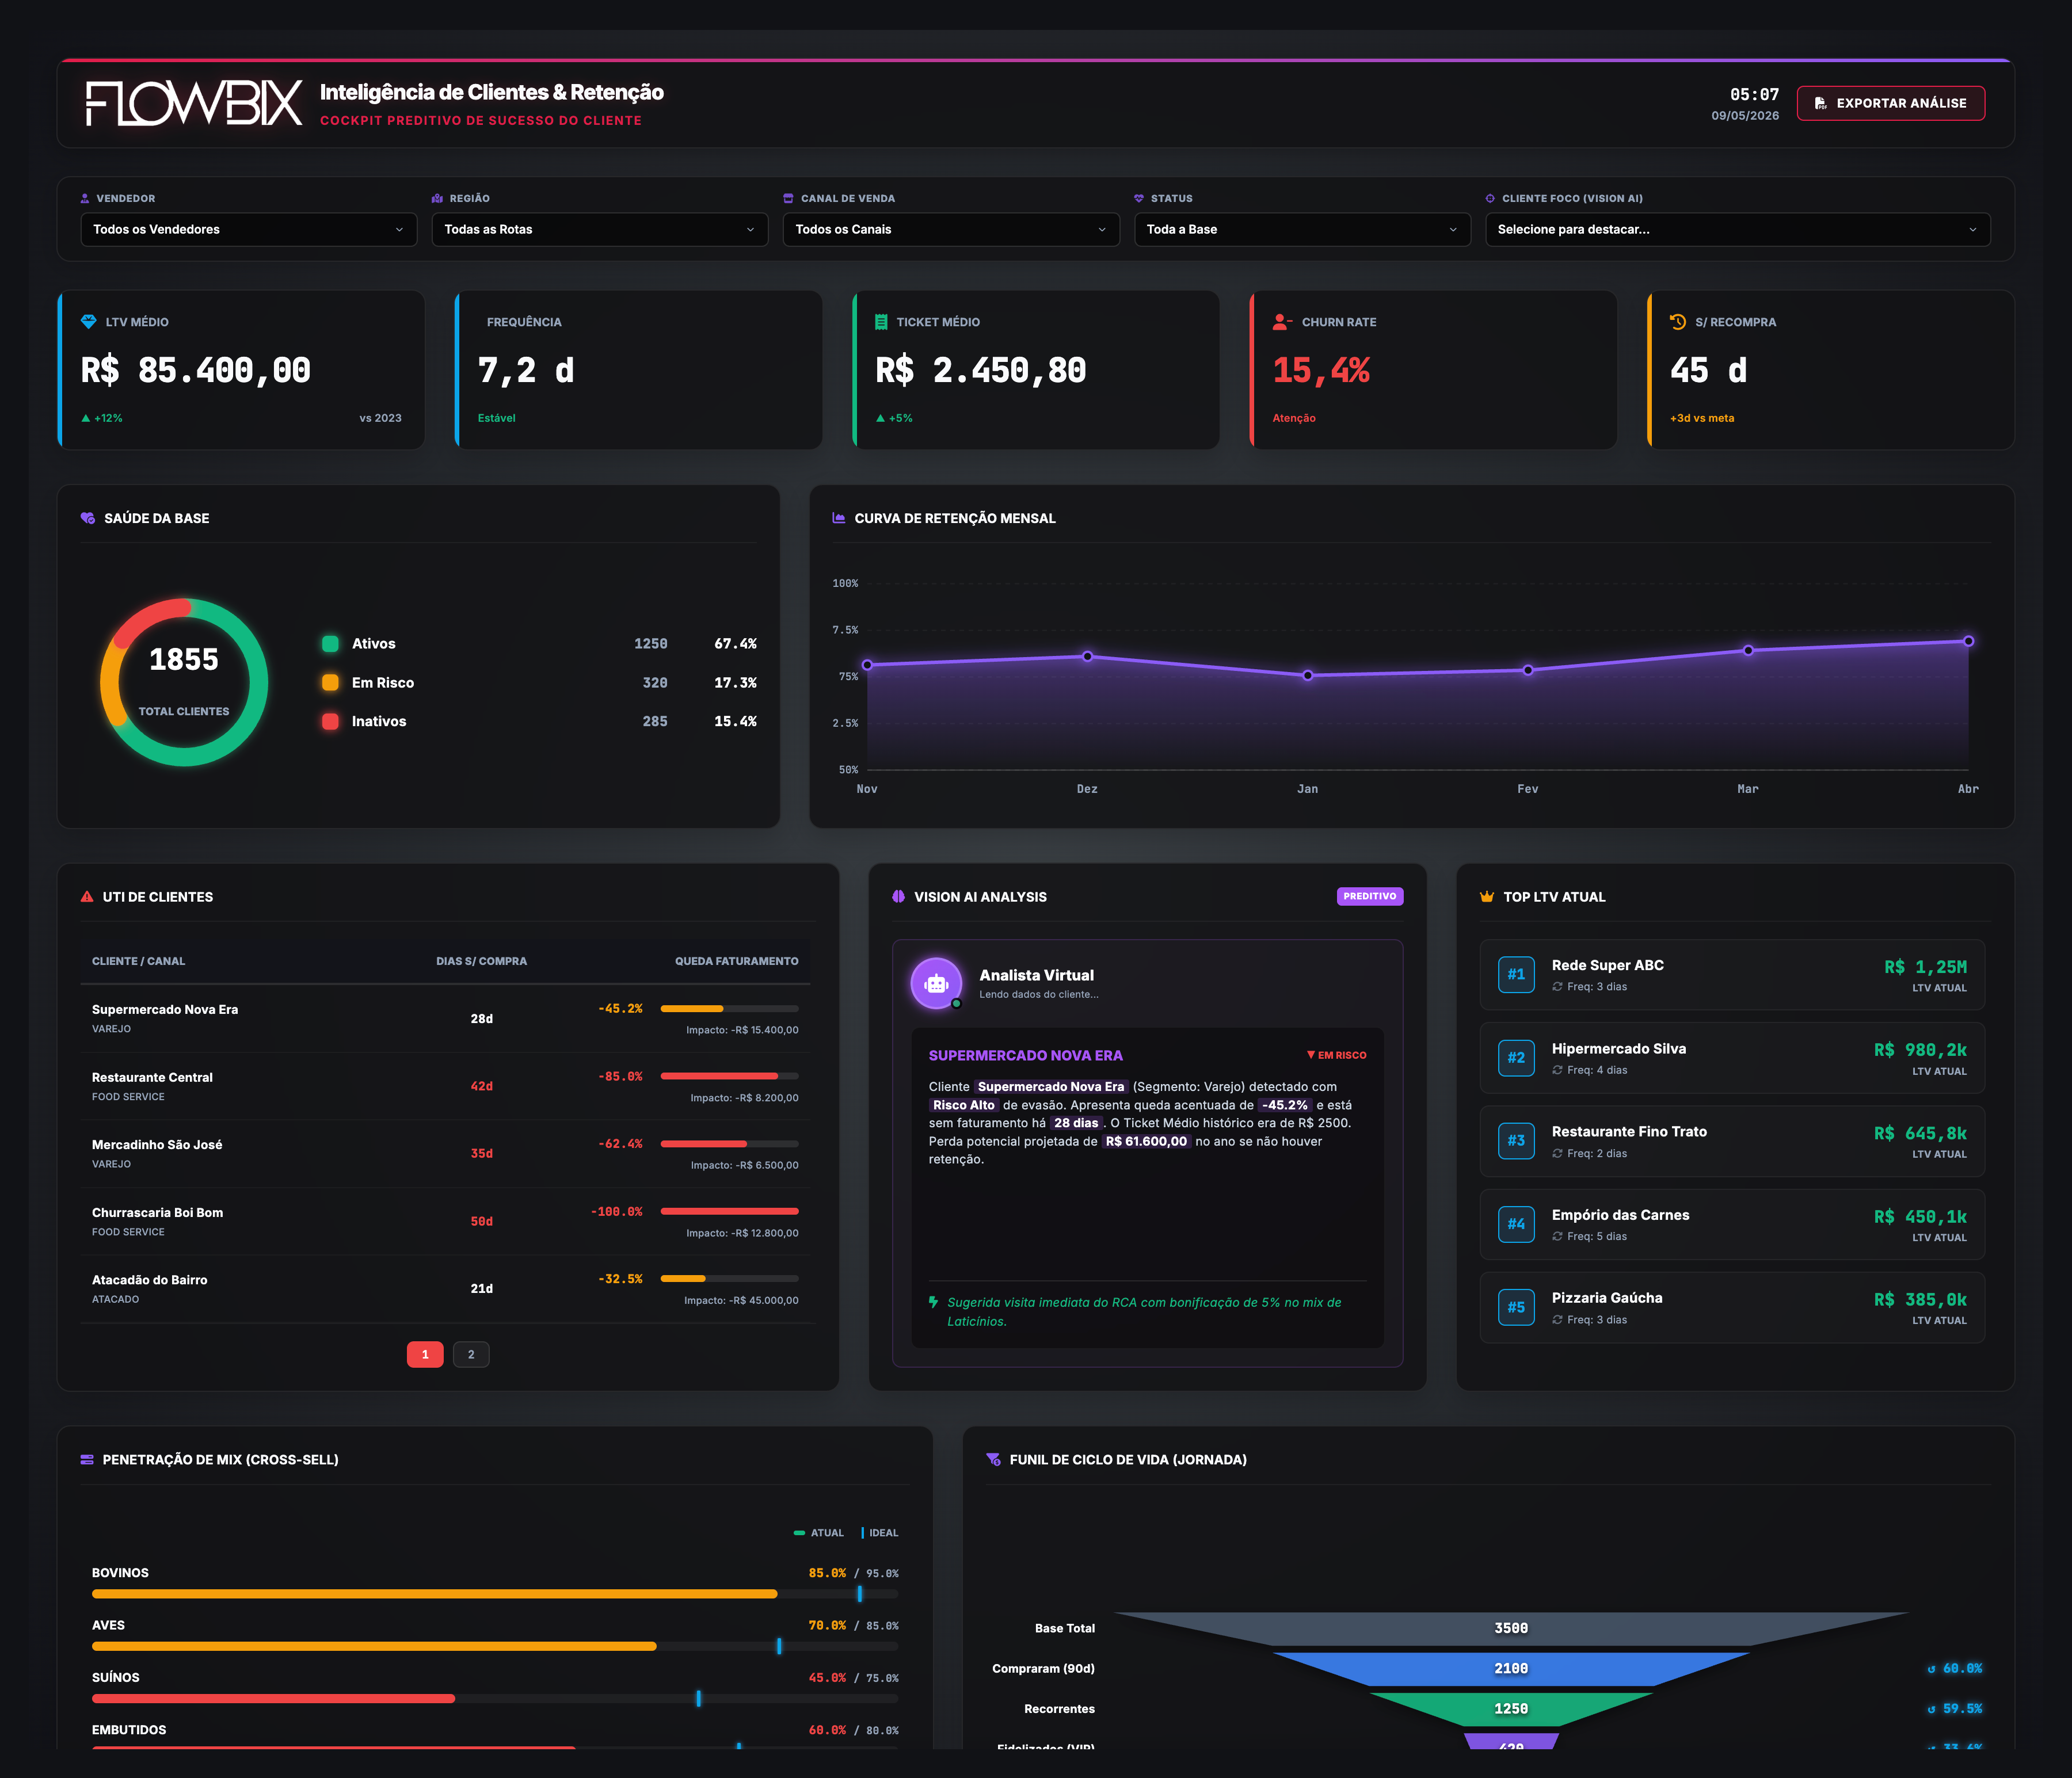Viewport: 2072px width, 1778px height.
Task: Select the Restaurante Central row
Action: [445, 1086]
